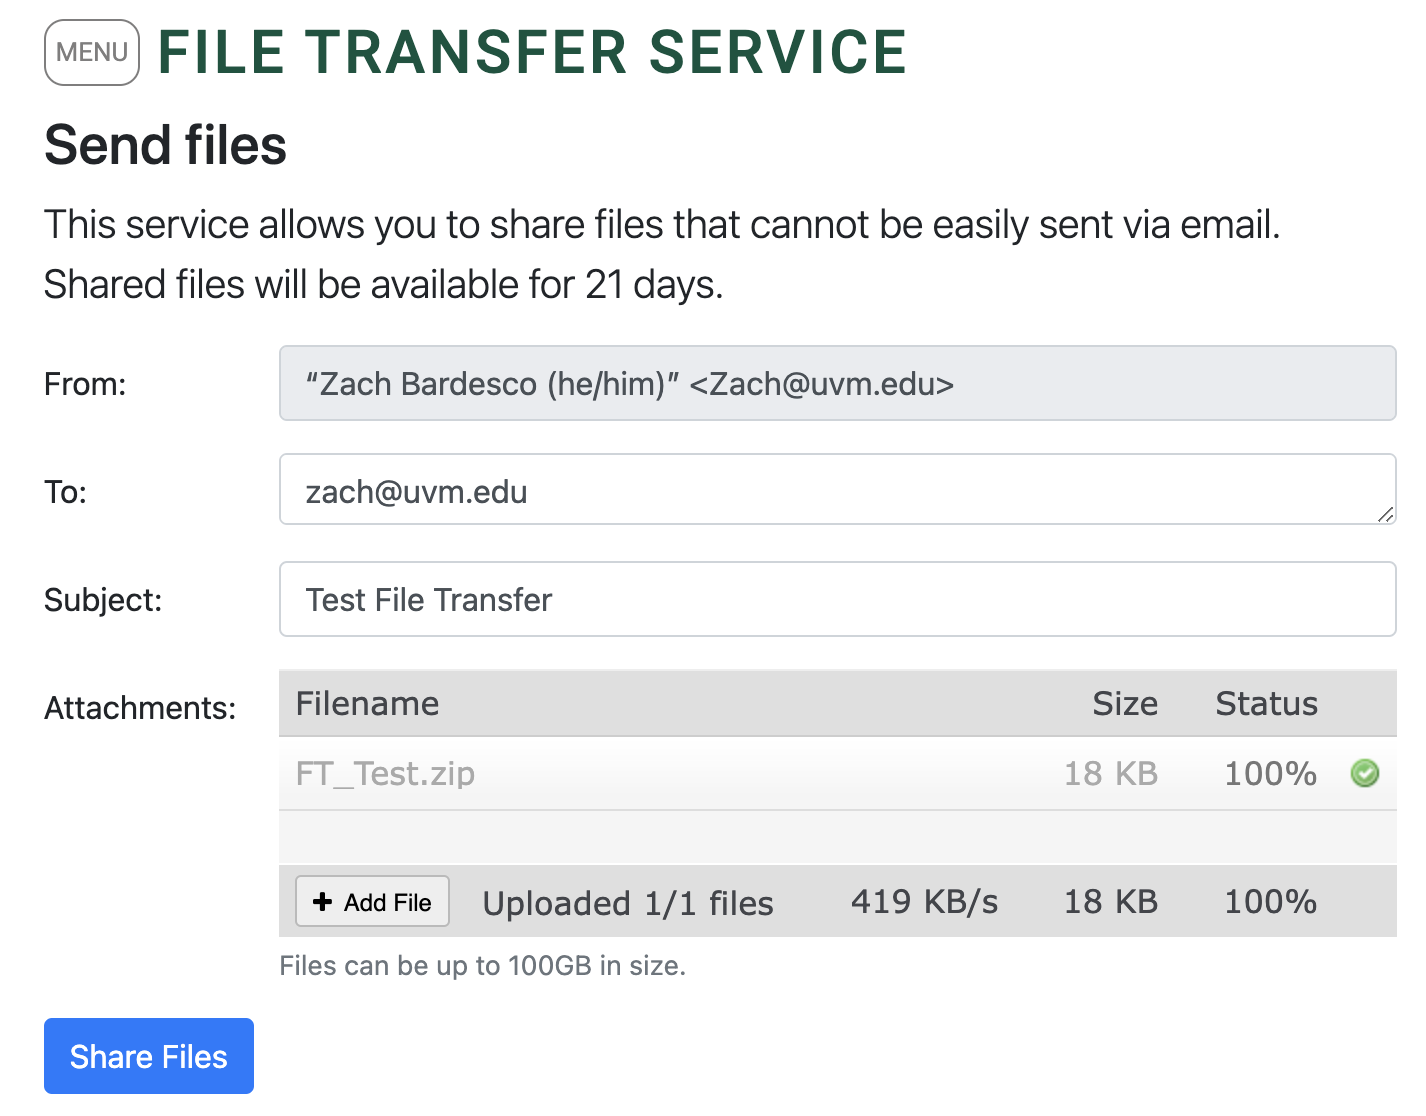Open the MENU button

click(92, 52)
